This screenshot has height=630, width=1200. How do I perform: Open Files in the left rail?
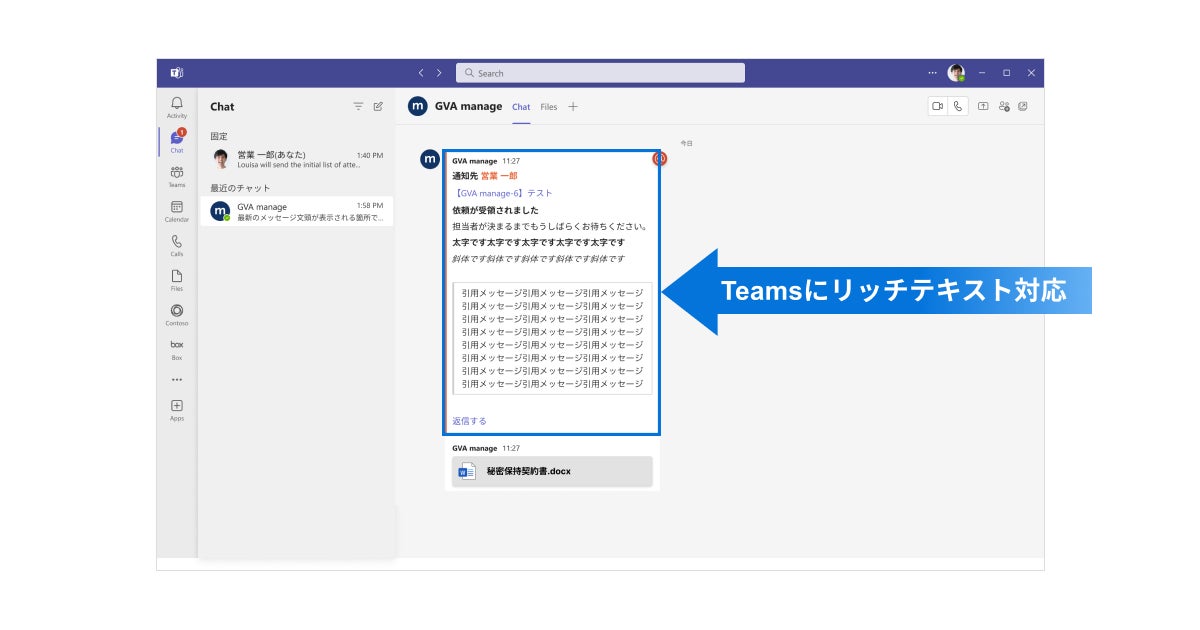[x=177, y=280]
